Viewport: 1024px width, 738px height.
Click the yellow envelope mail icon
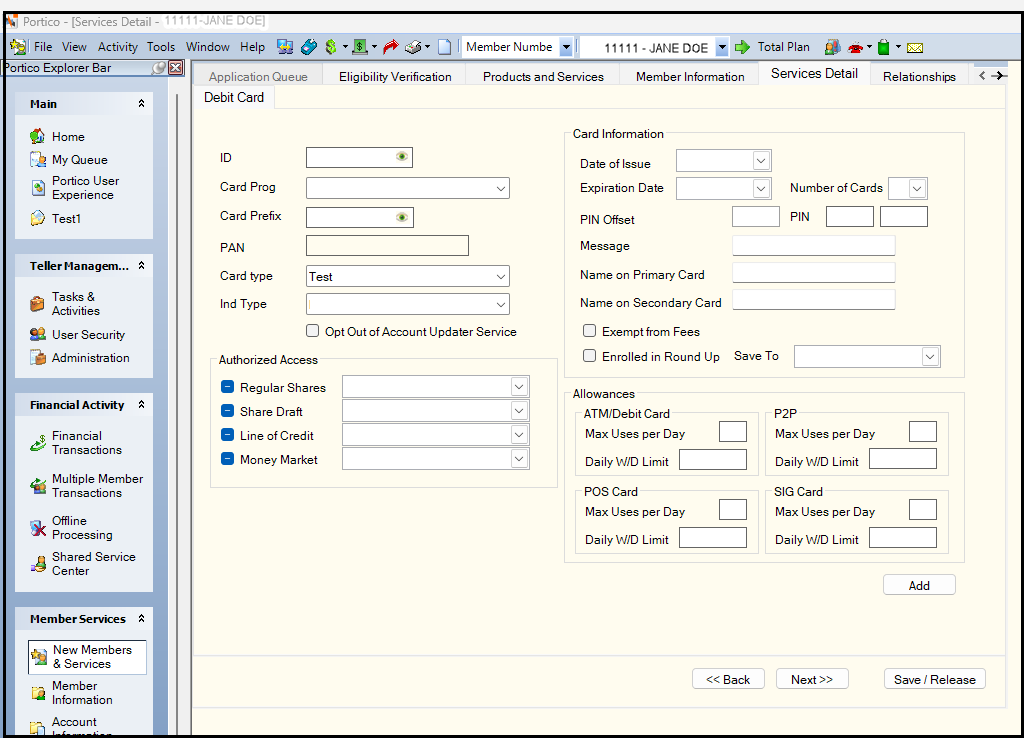pyautogui.click(x=915, y=48)
